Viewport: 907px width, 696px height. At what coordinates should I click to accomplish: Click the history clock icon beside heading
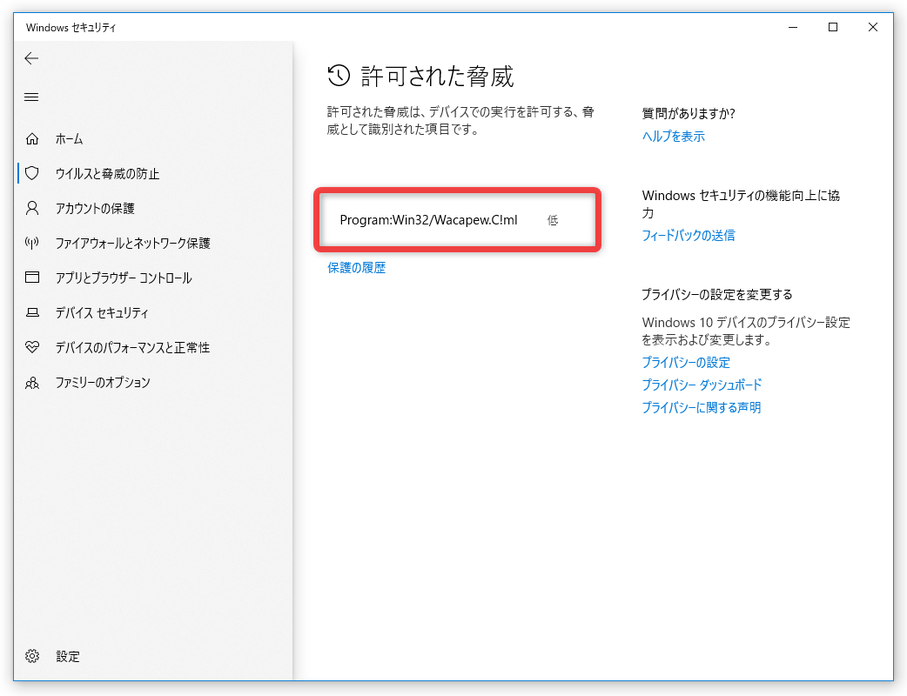coord(339,76)
